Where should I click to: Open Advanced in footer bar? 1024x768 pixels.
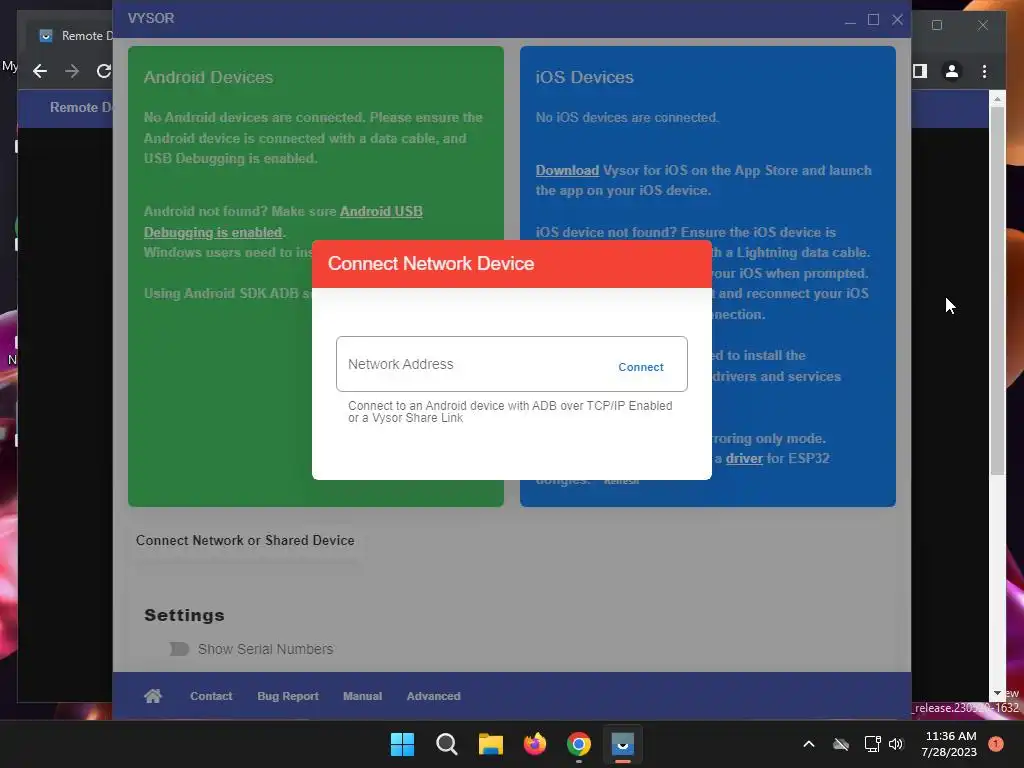(x=434, y=696)
